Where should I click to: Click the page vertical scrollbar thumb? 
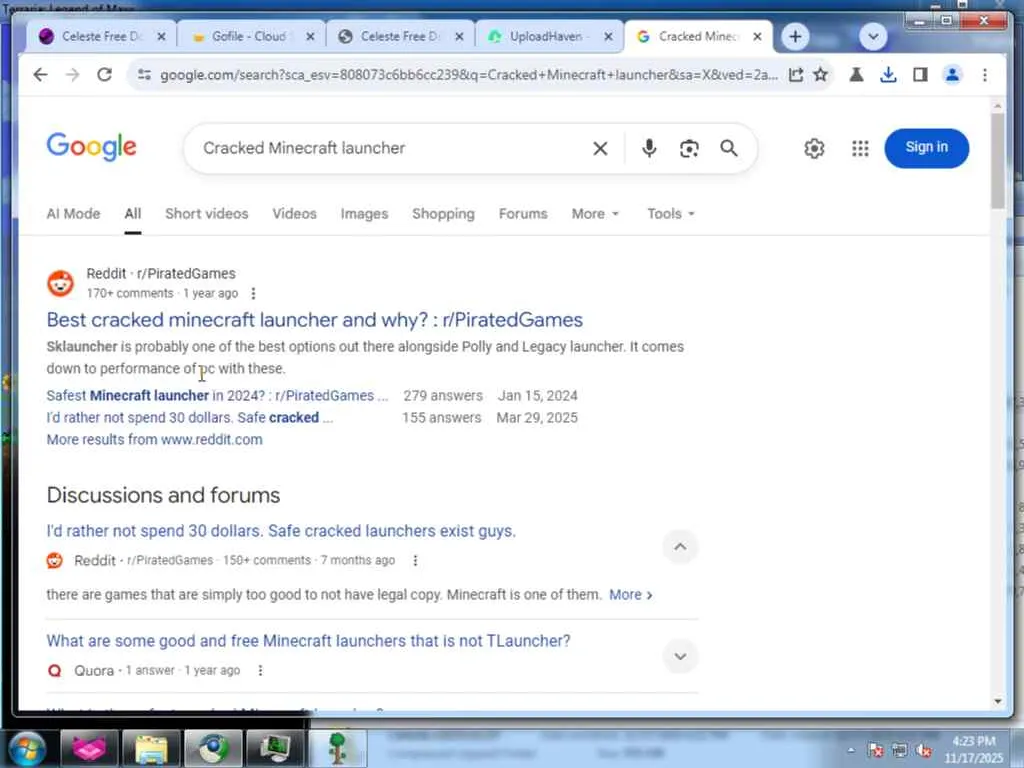(x=997, y=161)
